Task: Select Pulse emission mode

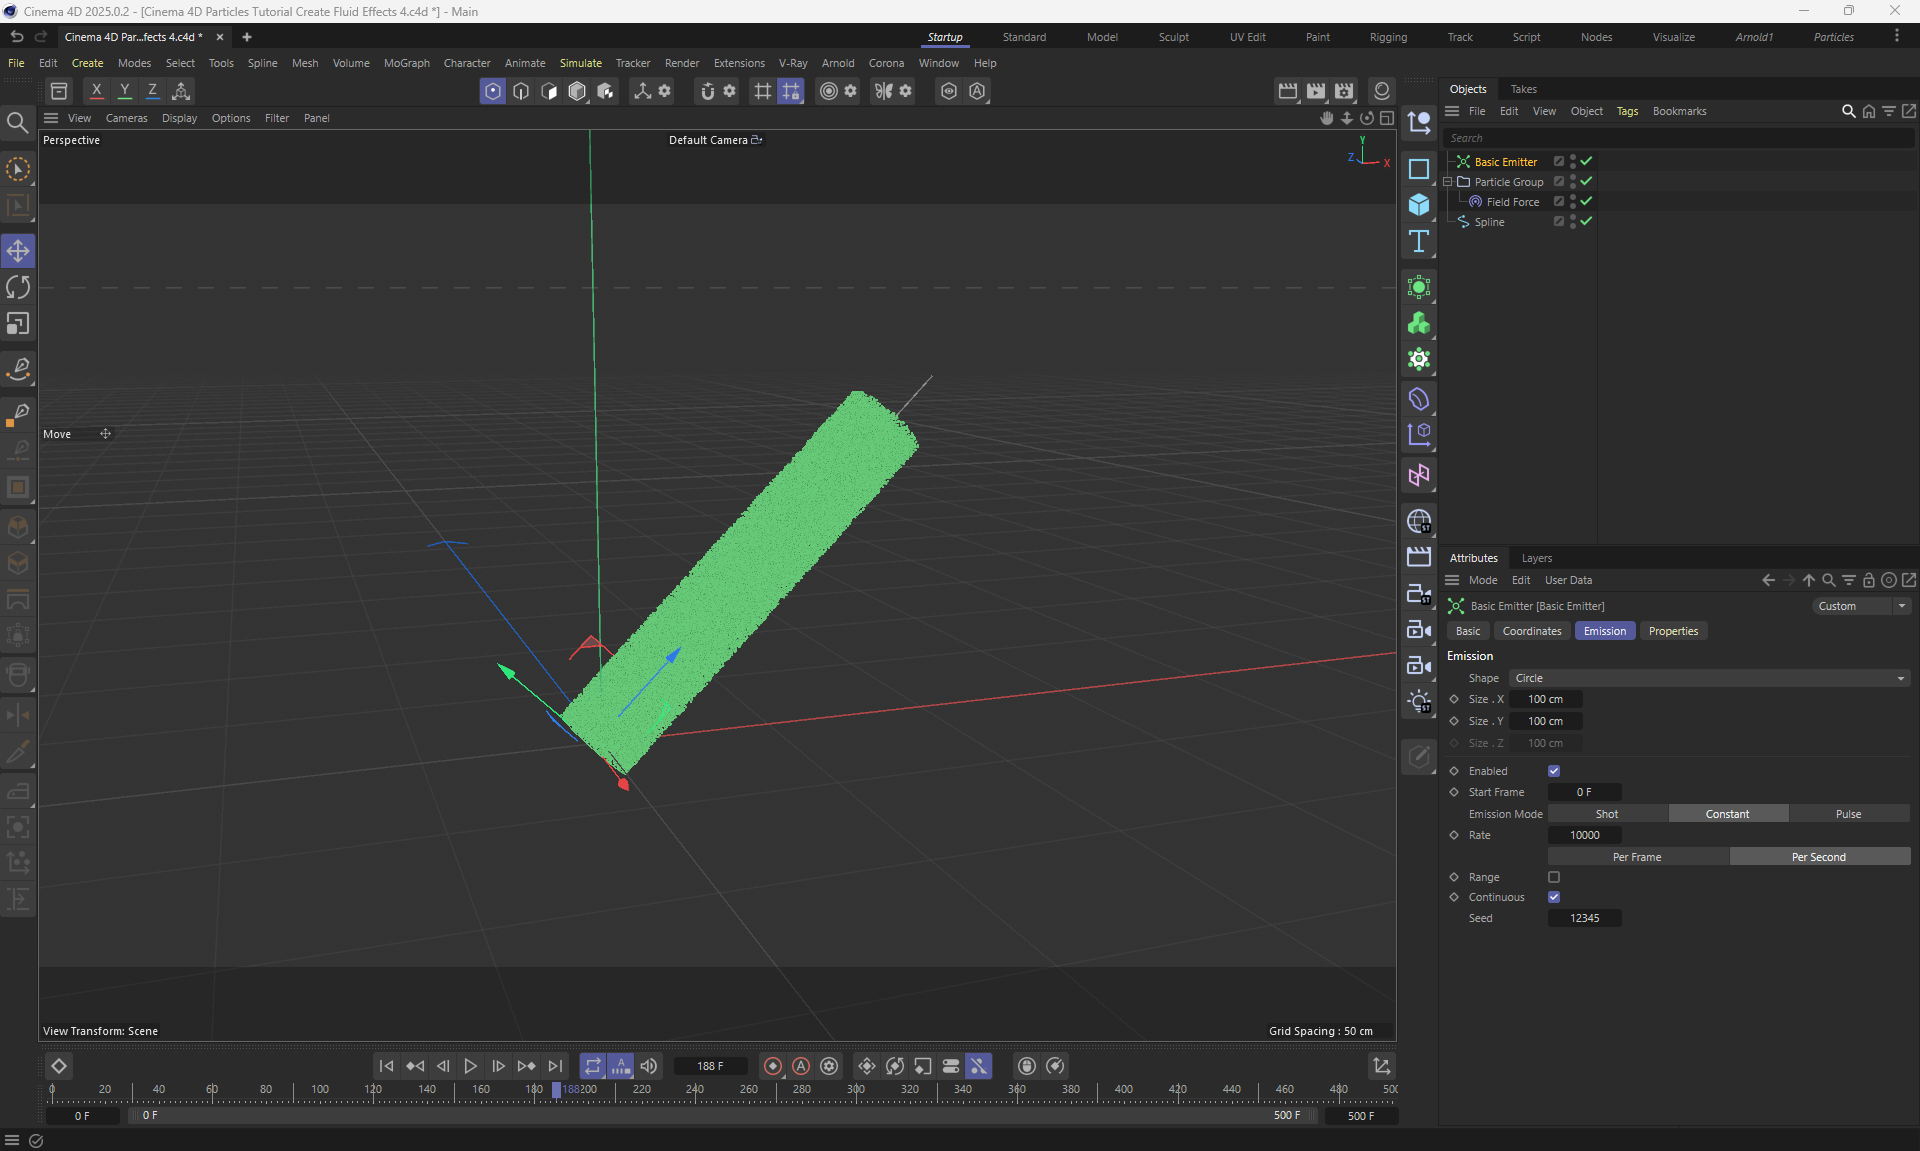Action: [1847, 814]
